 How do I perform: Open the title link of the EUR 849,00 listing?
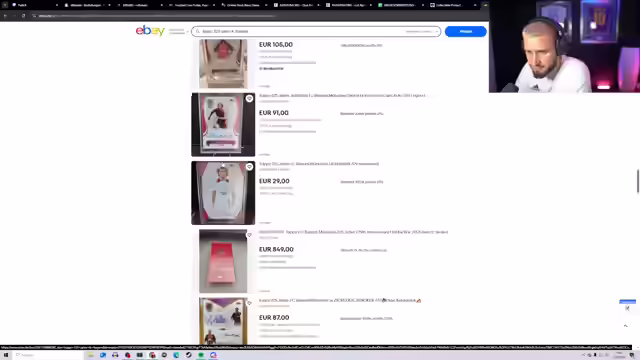click(353, 232)
